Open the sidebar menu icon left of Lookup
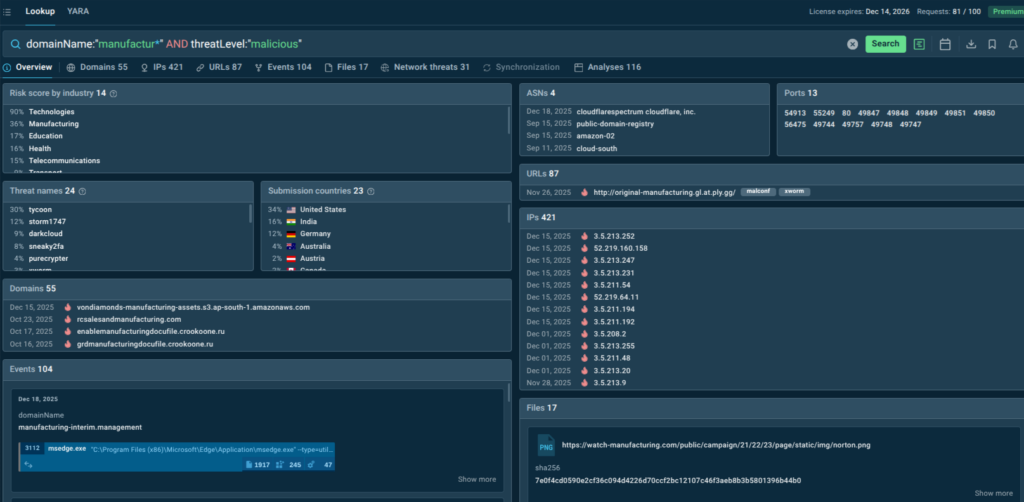The width and height of the screenshot is (1024, 502). click(8, 11)
